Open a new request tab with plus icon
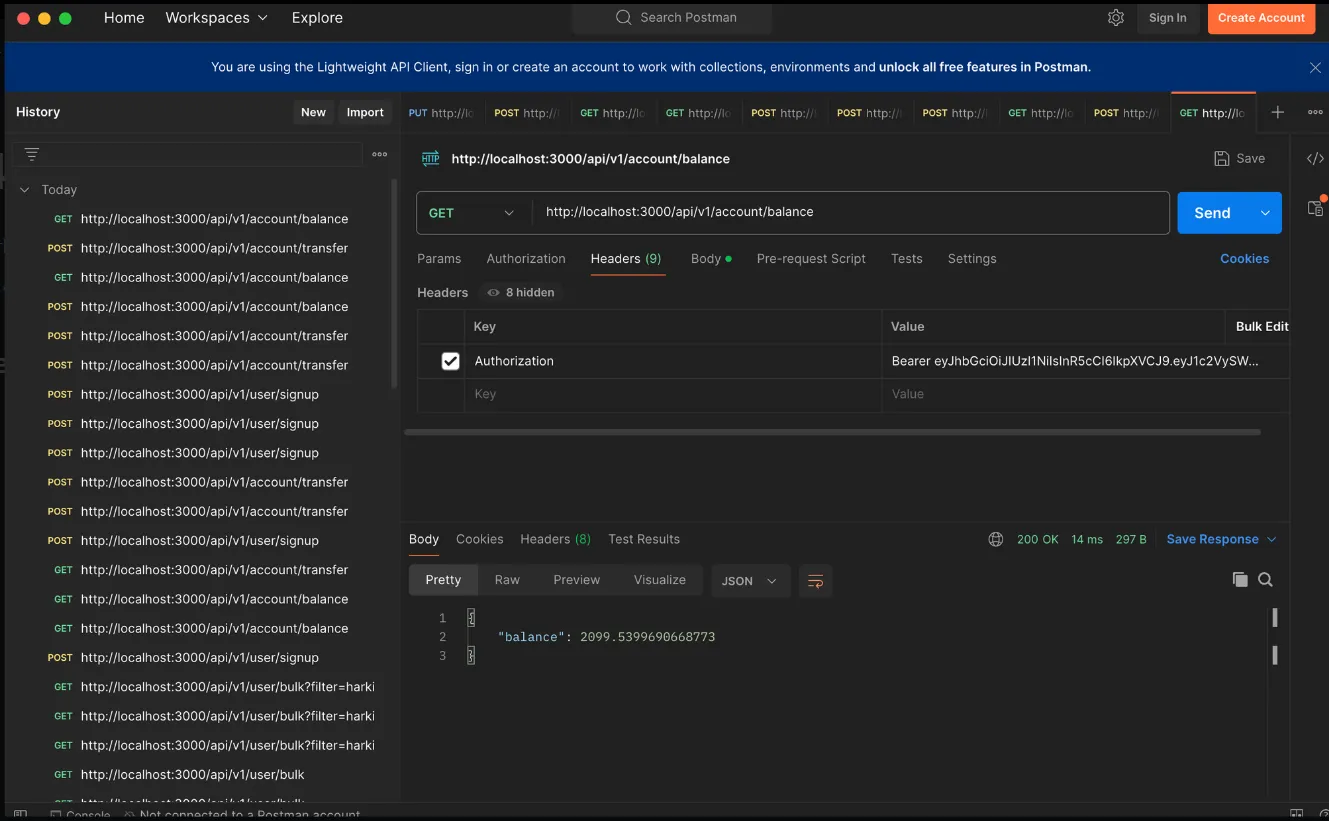1329x821 pixels. point(1277,112)
